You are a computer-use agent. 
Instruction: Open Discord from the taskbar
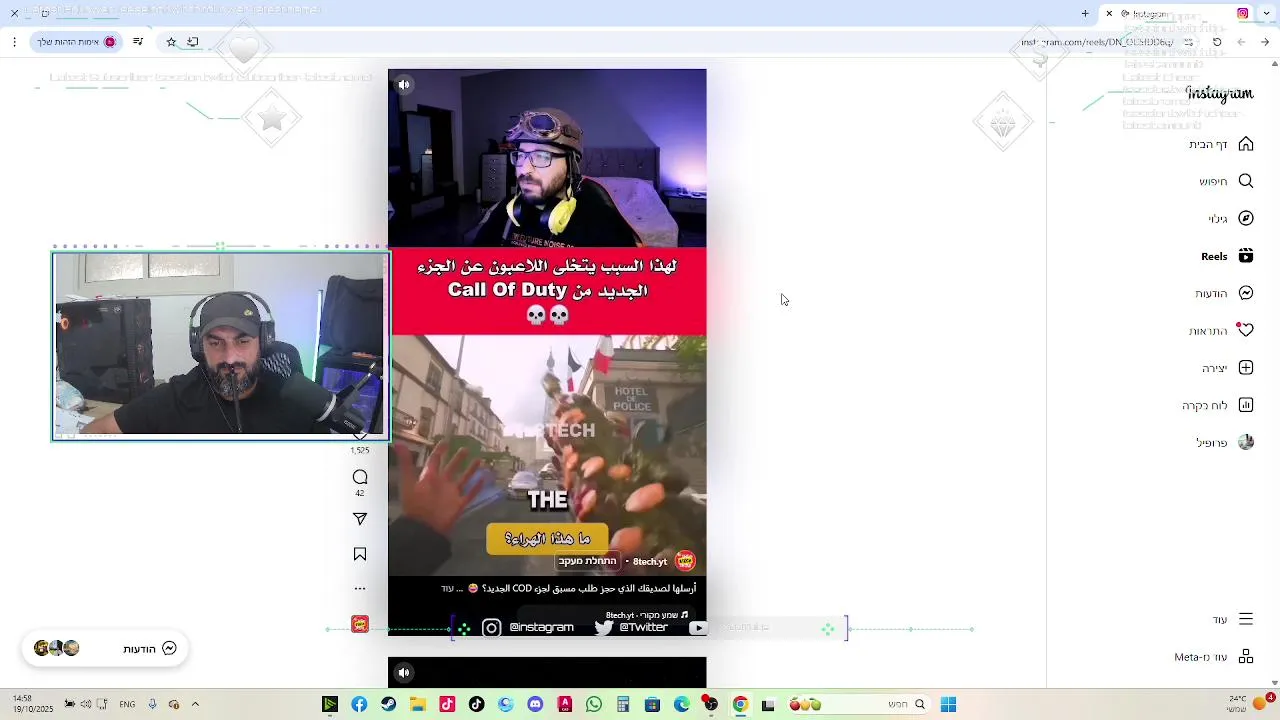click(x=535, y=705)
